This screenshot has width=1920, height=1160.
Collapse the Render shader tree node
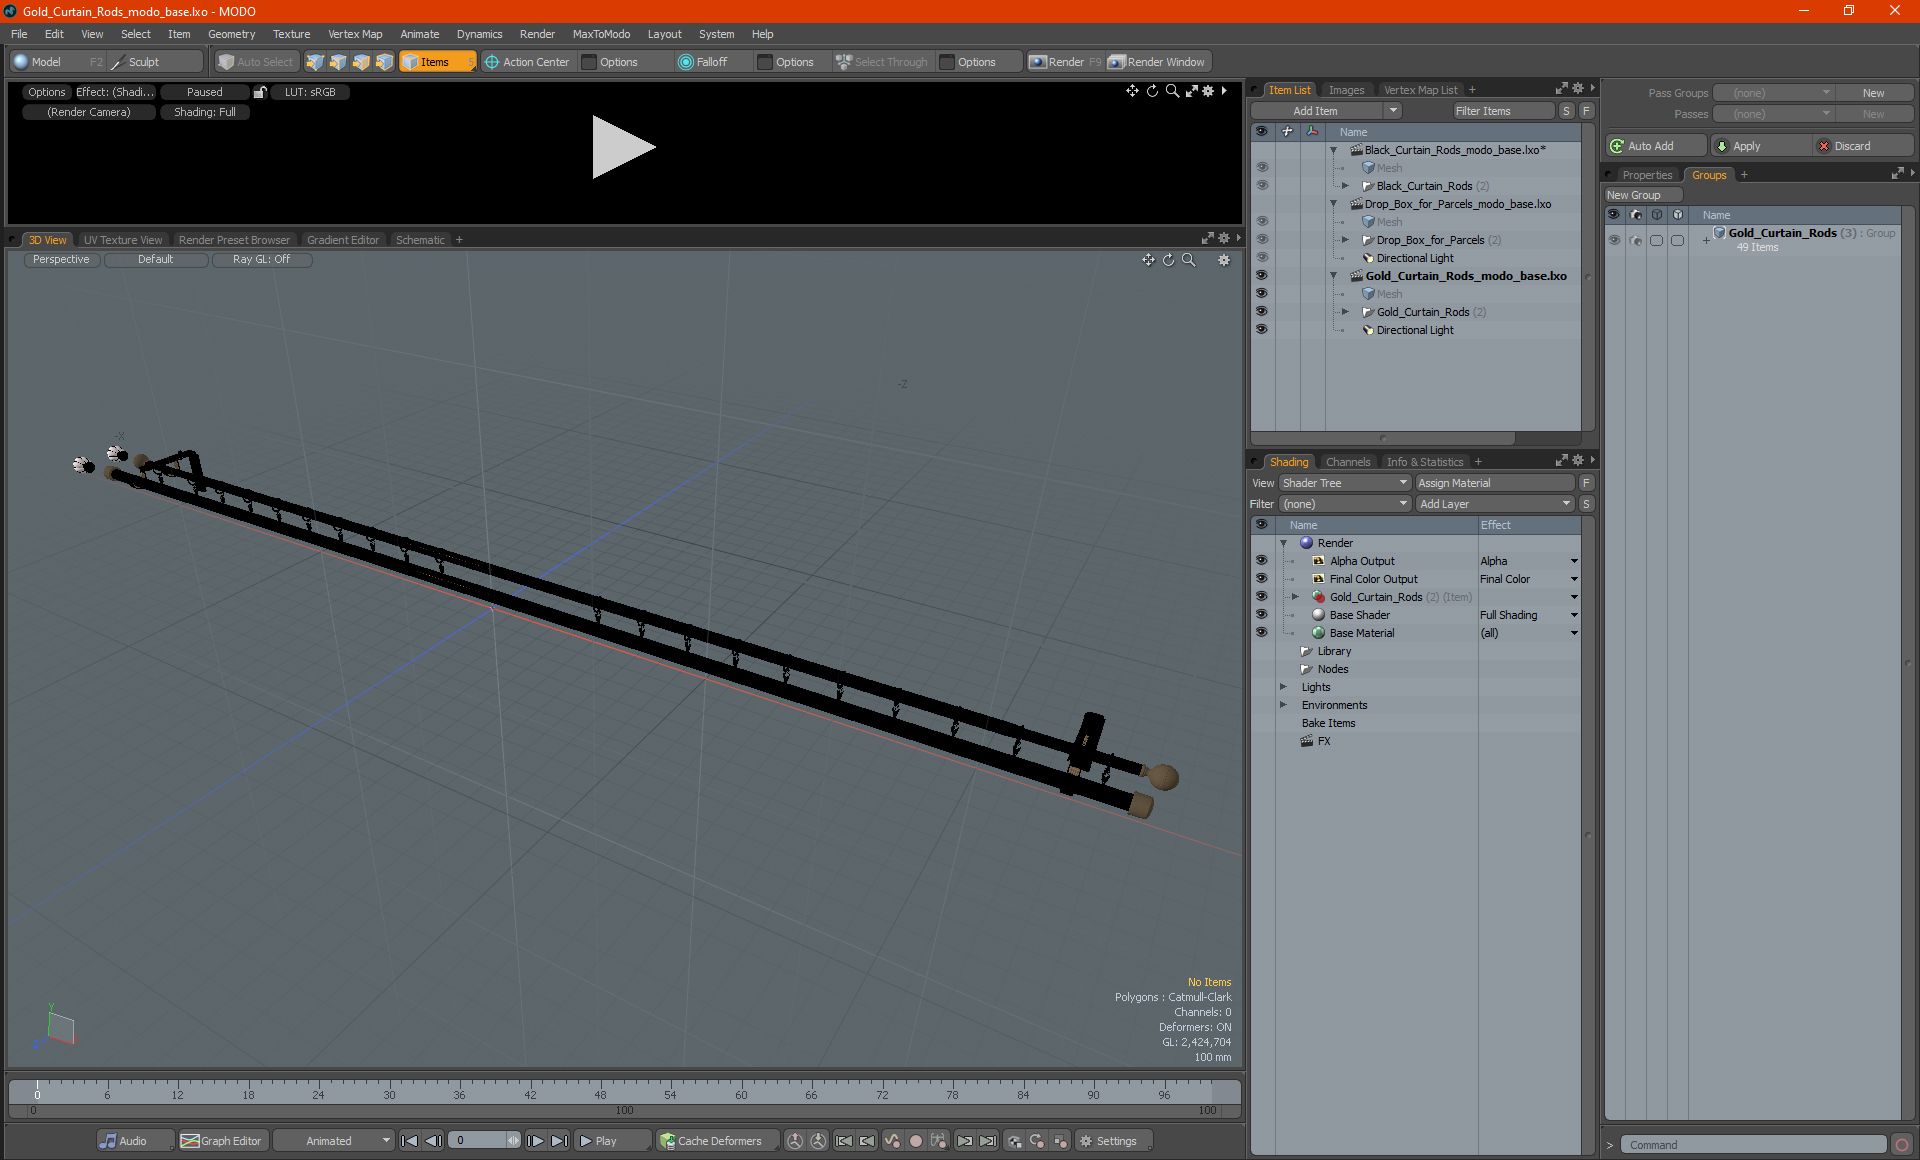[1284, 543]
